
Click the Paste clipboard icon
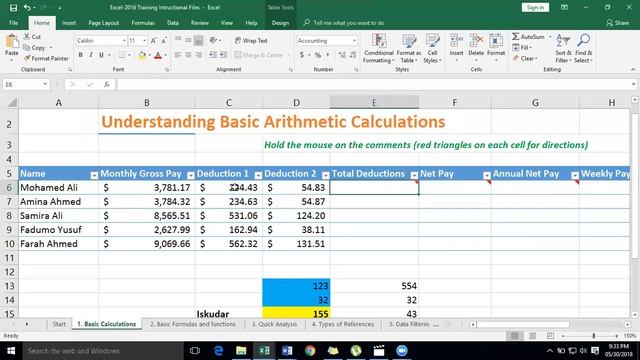[x=11, y=42]
